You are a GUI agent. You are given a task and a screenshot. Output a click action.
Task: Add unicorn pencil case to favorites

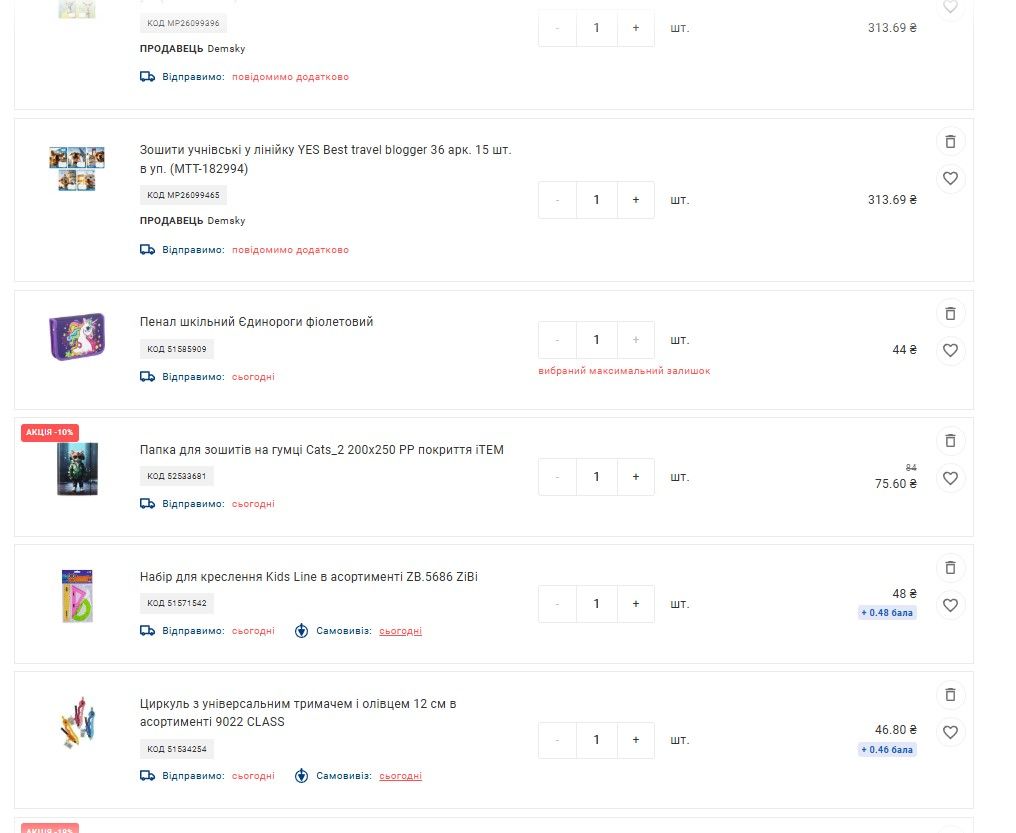950,350
